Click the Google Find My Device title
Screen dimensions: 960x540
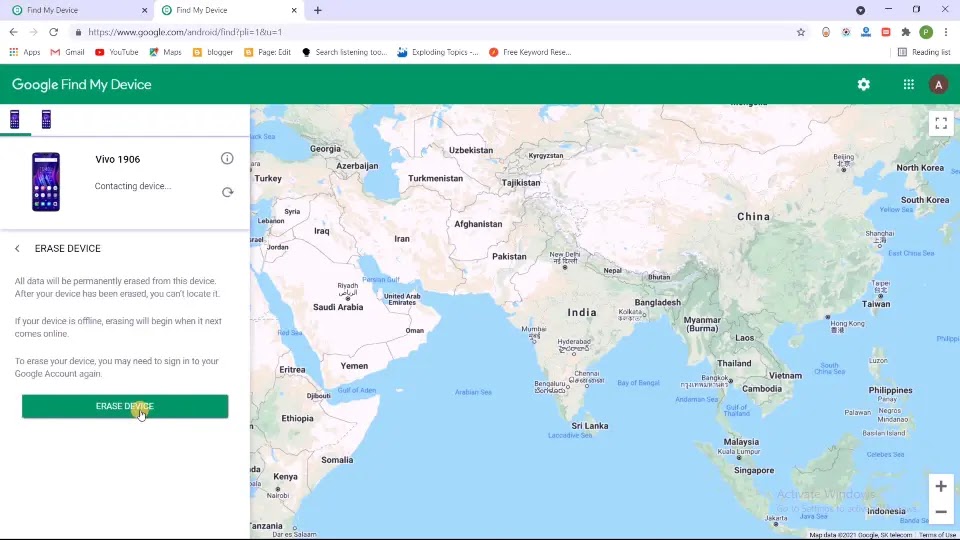pyautogui.click(x=81, y=84)
